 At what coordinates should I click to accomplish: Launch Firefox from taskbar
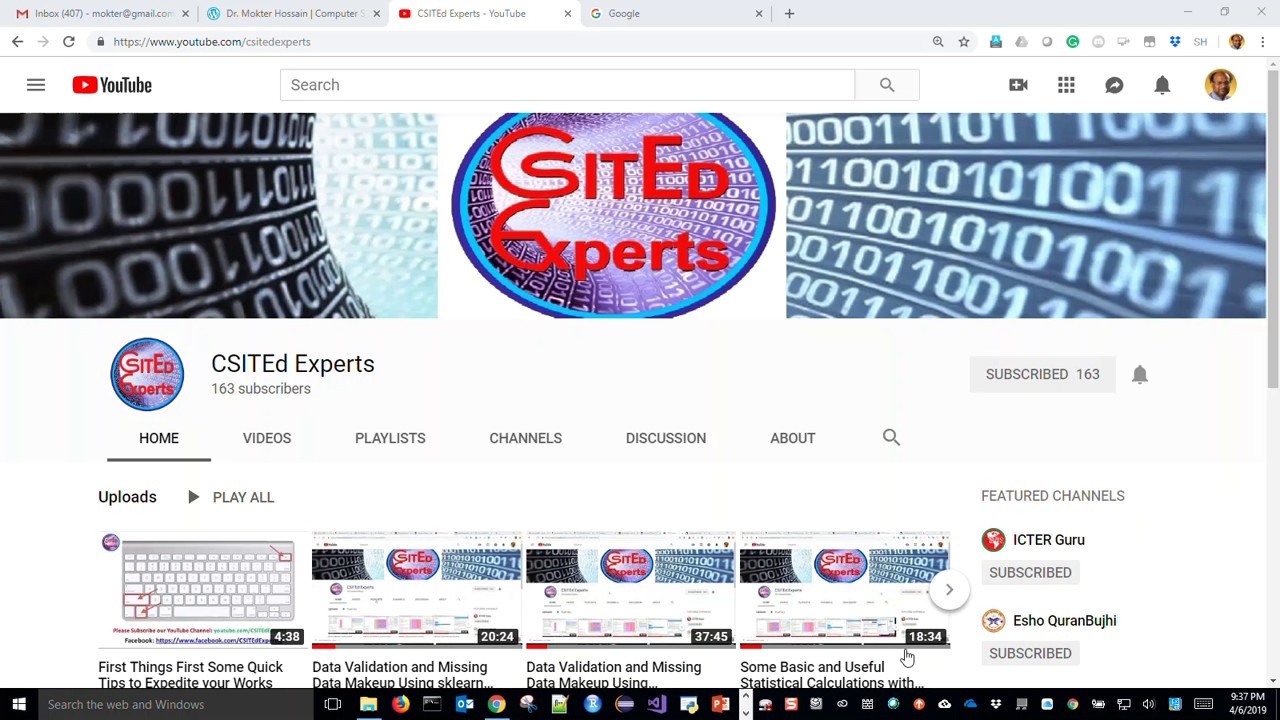point(400,704)
